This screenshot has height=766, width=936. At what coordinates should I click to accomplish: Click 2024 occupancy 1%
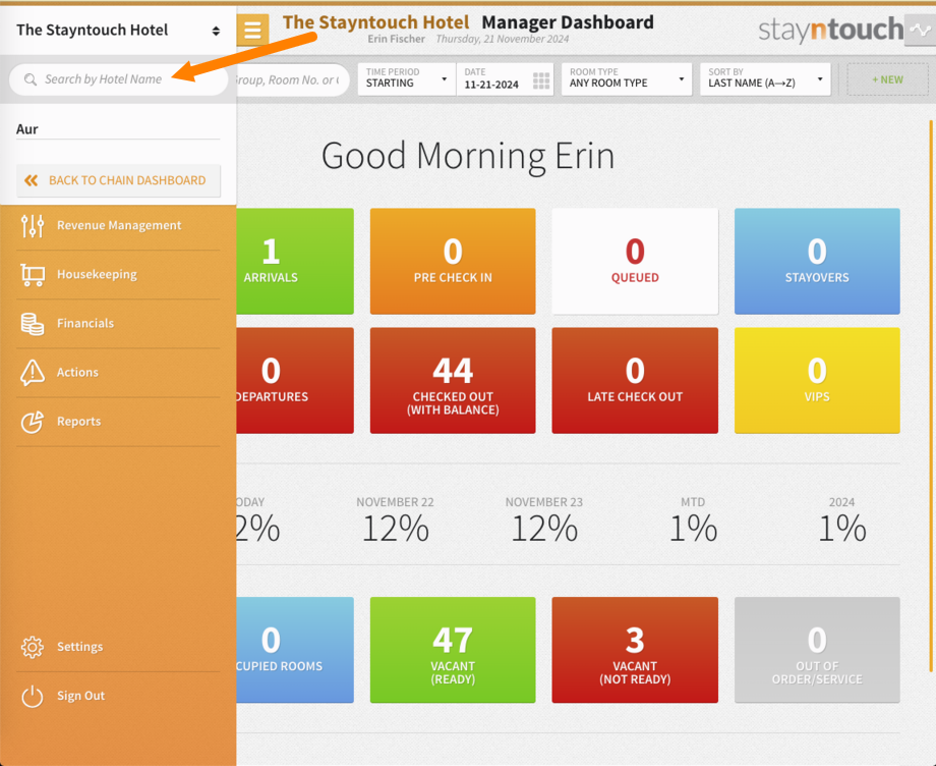click(x=842, y=521)
